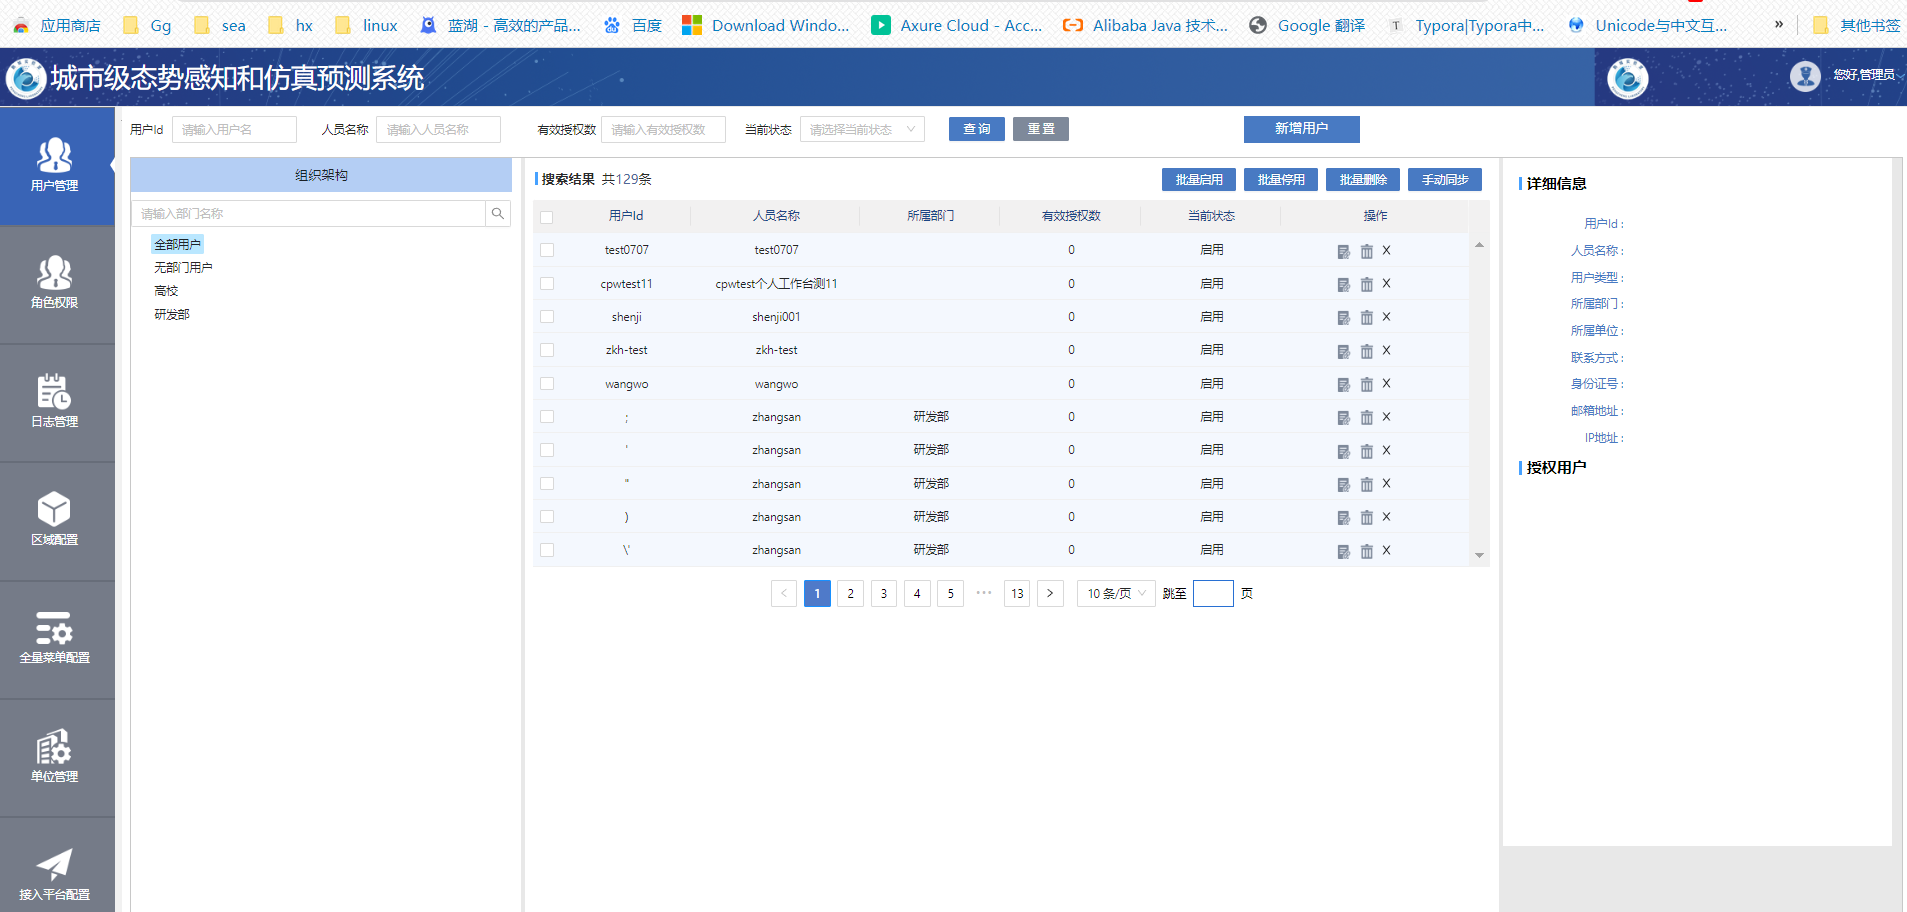This screenshot has height=912, width=1907.
Task: Click trash icon for cpwtest11 row
Action: pyautogui.click(x=1366, y=284)
